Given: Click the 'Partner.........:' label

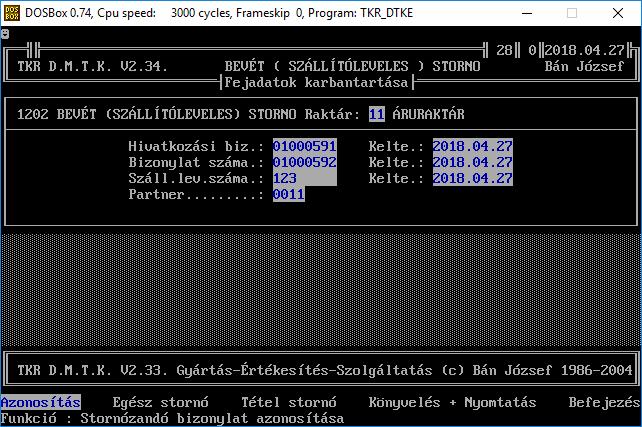Looking at the screenshot, I should pyautogui.click(x=196, y=194).
